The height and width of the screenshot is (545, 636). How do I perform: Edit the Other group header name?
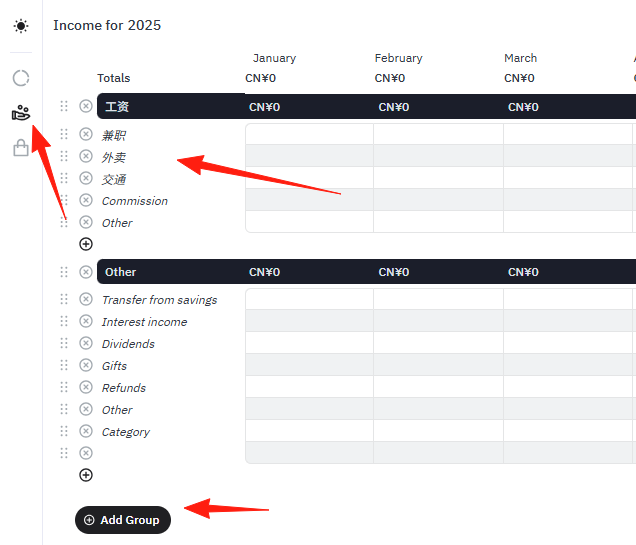(x=120, y=272)
